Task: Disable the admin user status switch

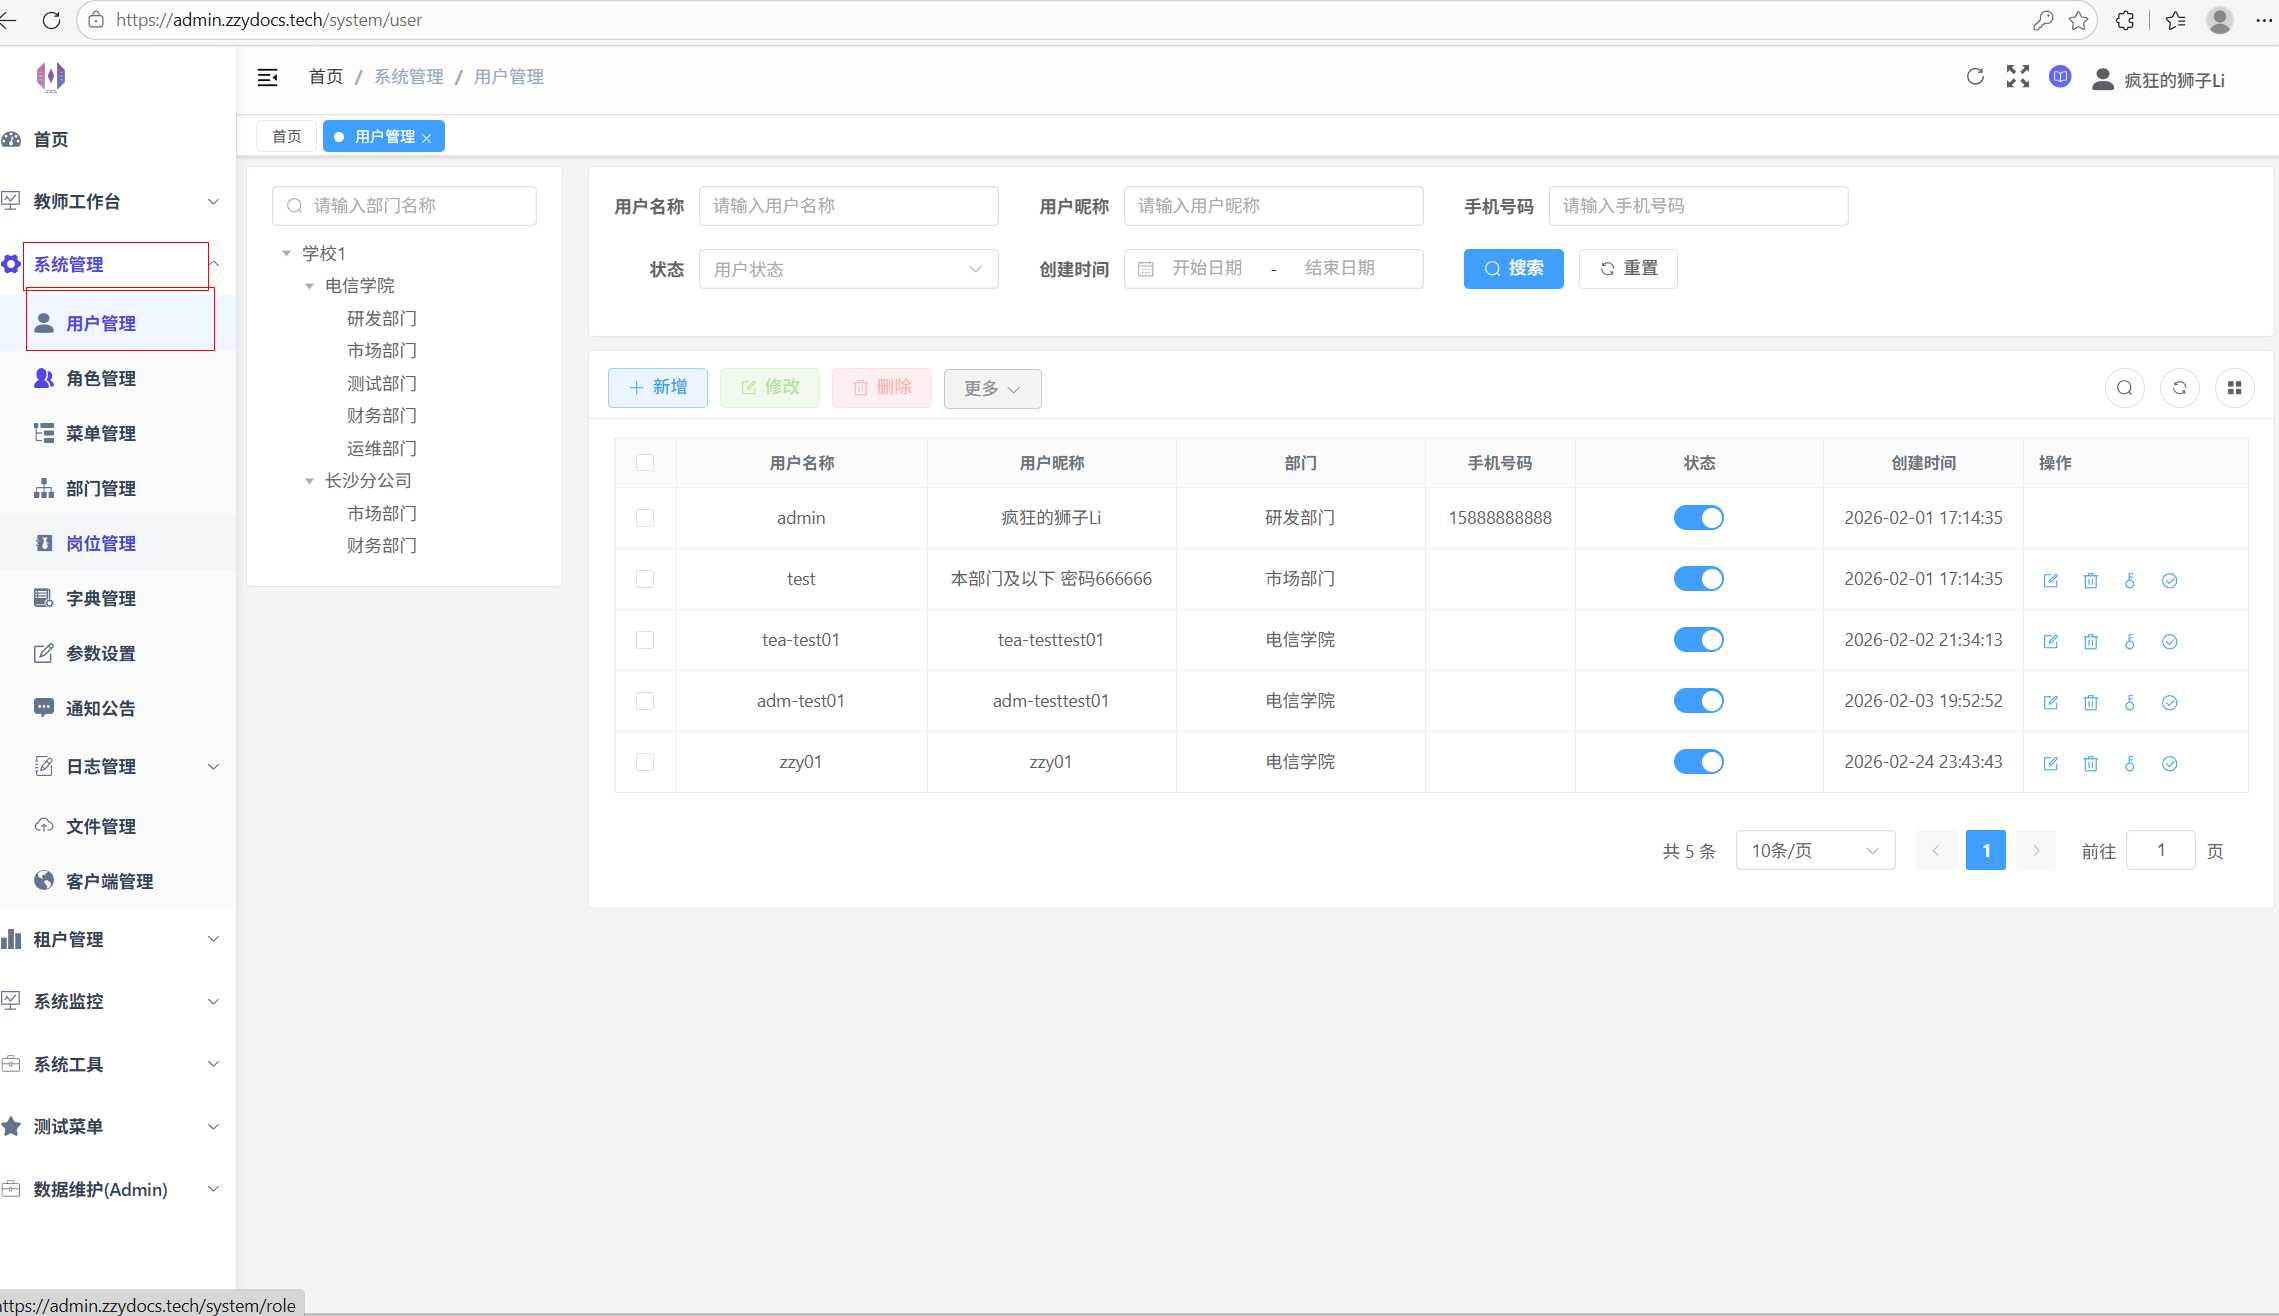Action: point(1698,518)
